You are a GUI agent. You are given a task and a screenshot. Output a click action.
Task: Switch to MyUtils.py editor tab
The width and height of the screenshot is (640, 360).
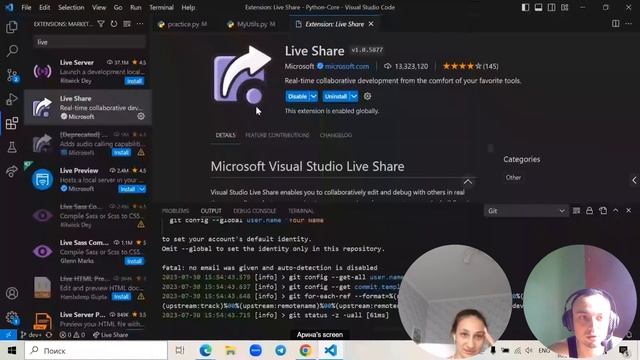(x=252, y=24)
